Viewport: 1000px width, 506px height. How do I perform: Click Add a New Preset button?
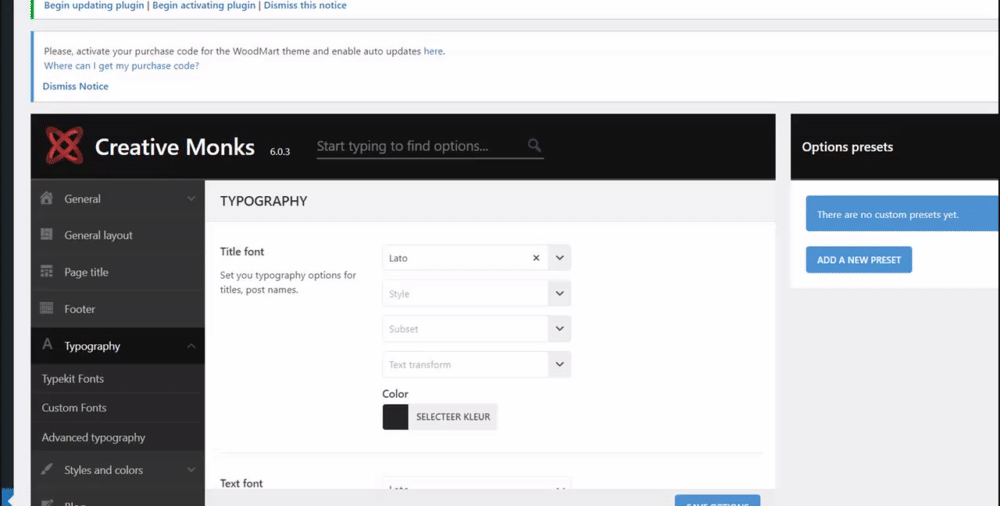(858, 260)
